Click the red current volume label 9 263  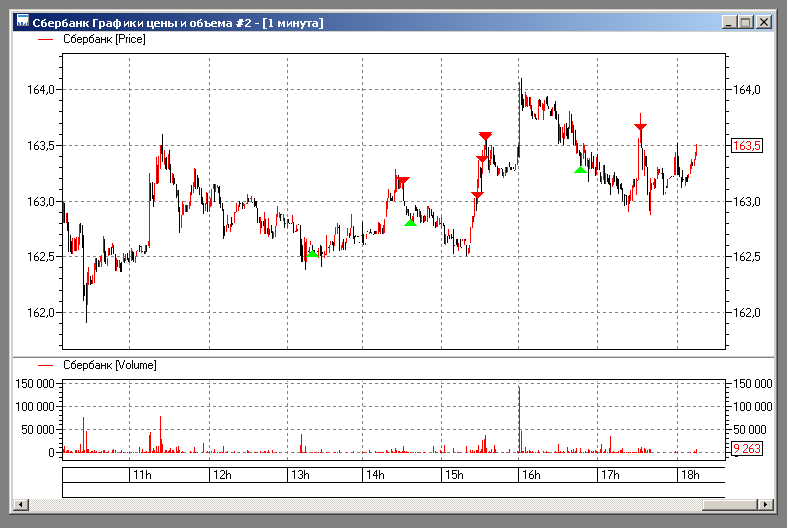tap(747, 448)
